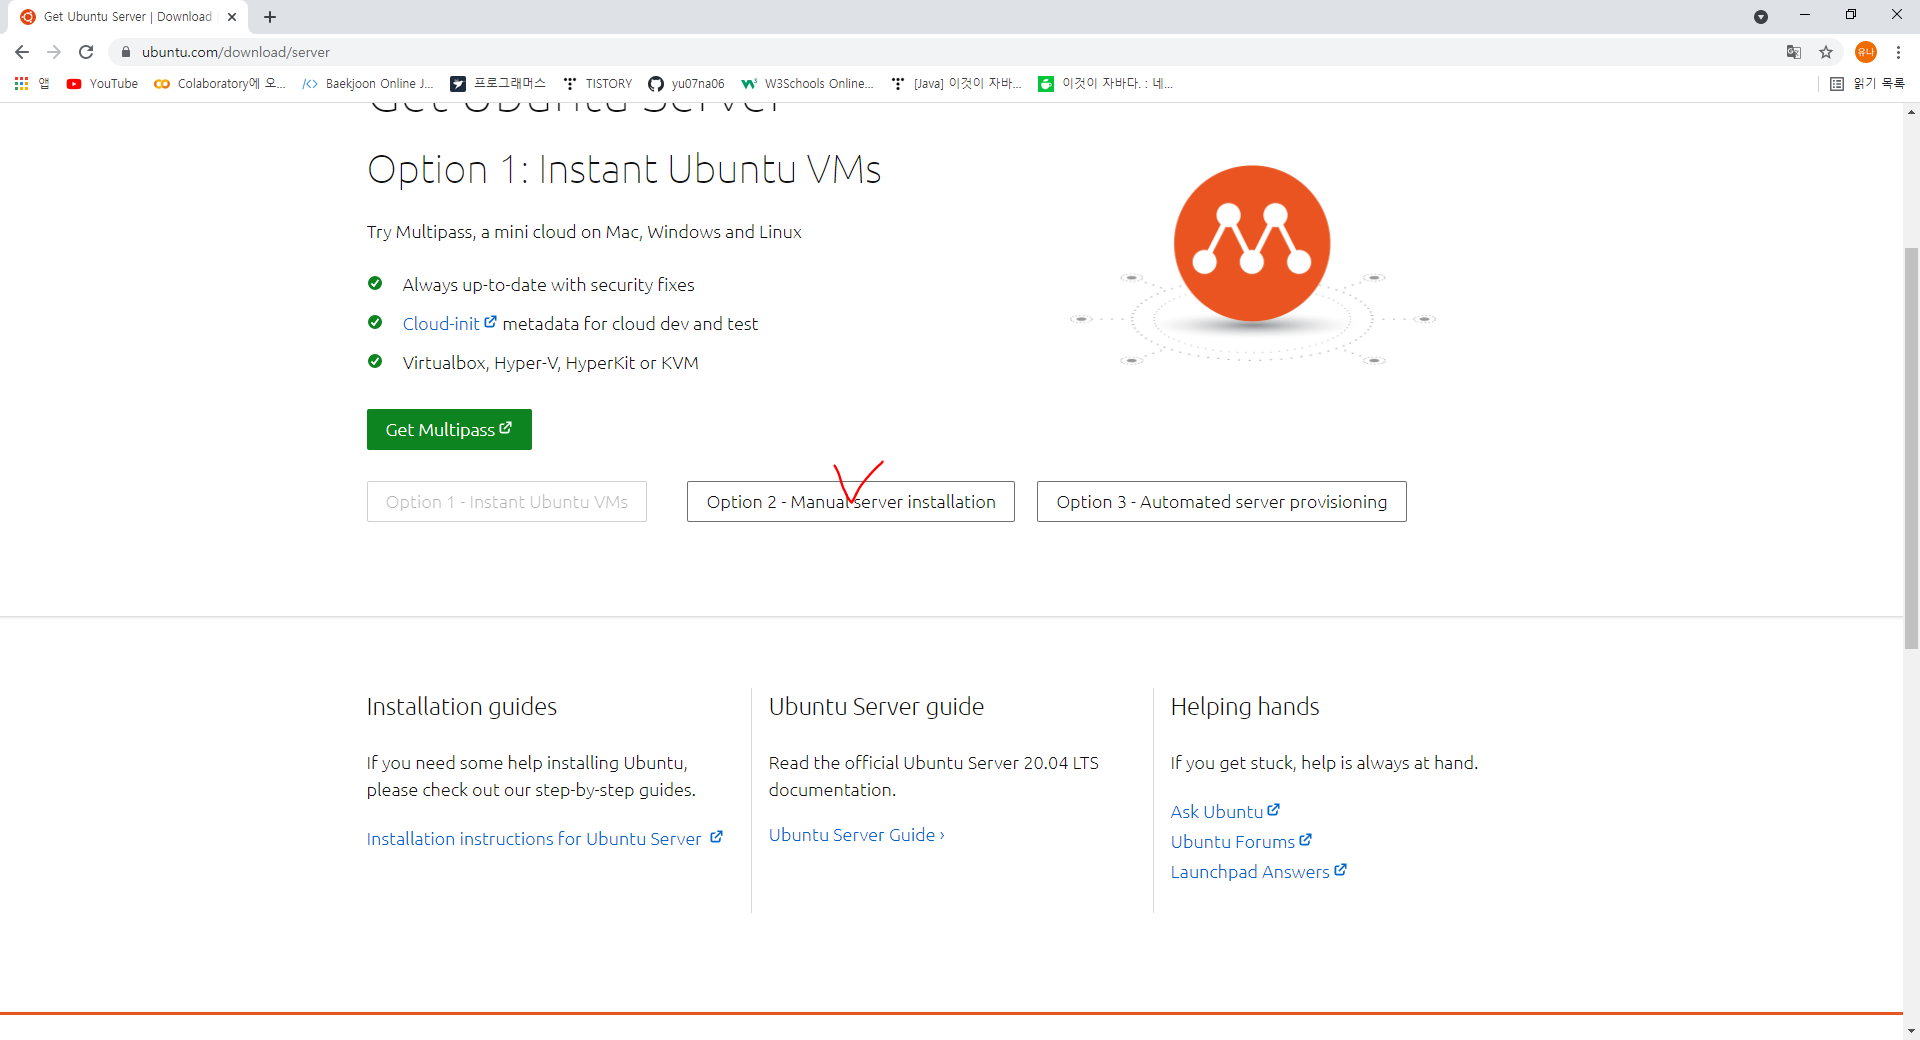
Task: Reload the current page
Action: 86,52
